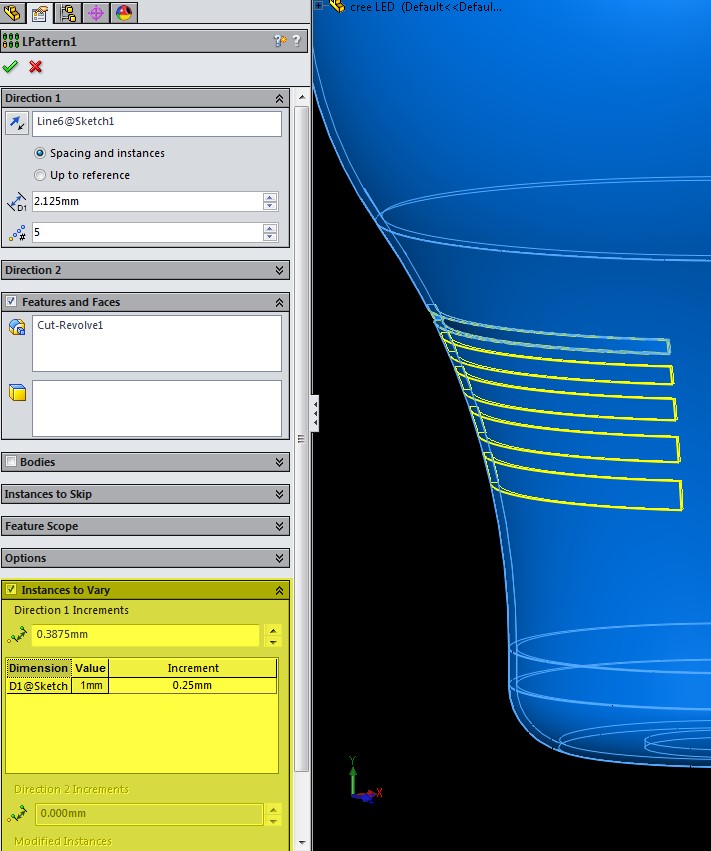Viewport: 711px width, 851px height.
Task: Expand the Feature Scope section
Action: coord(279,526)
